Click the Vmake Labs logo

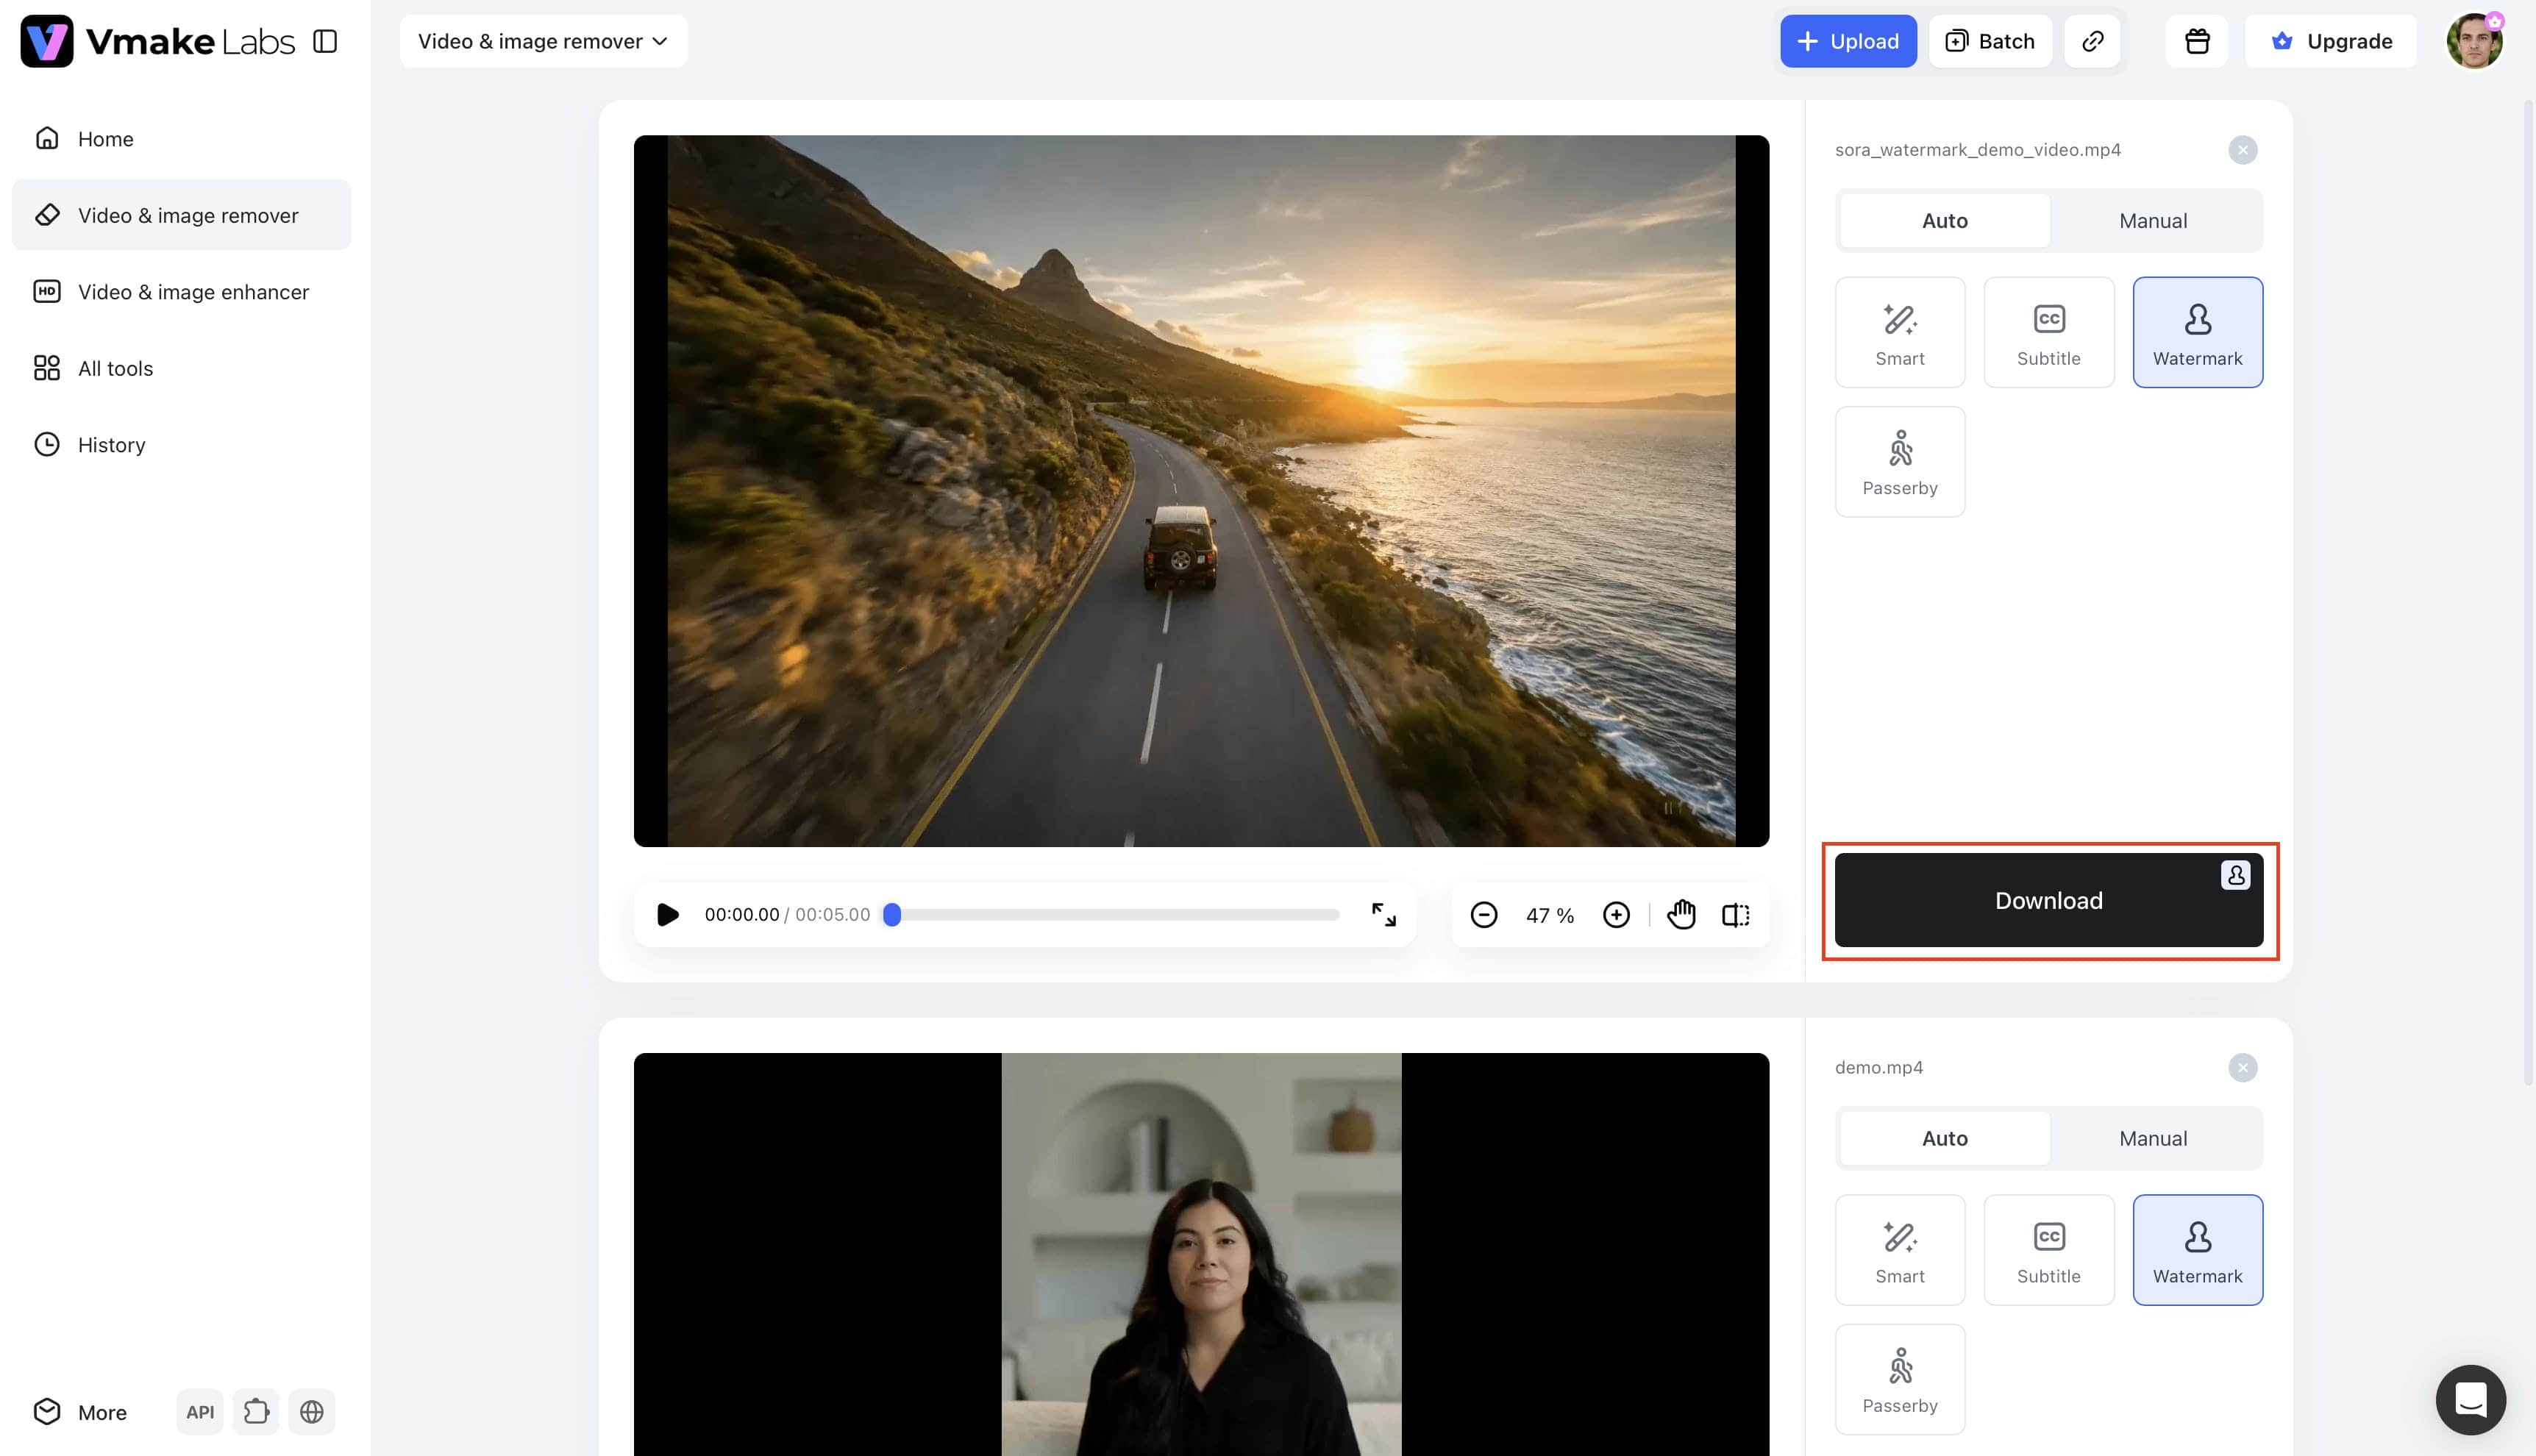coord(158,41)
